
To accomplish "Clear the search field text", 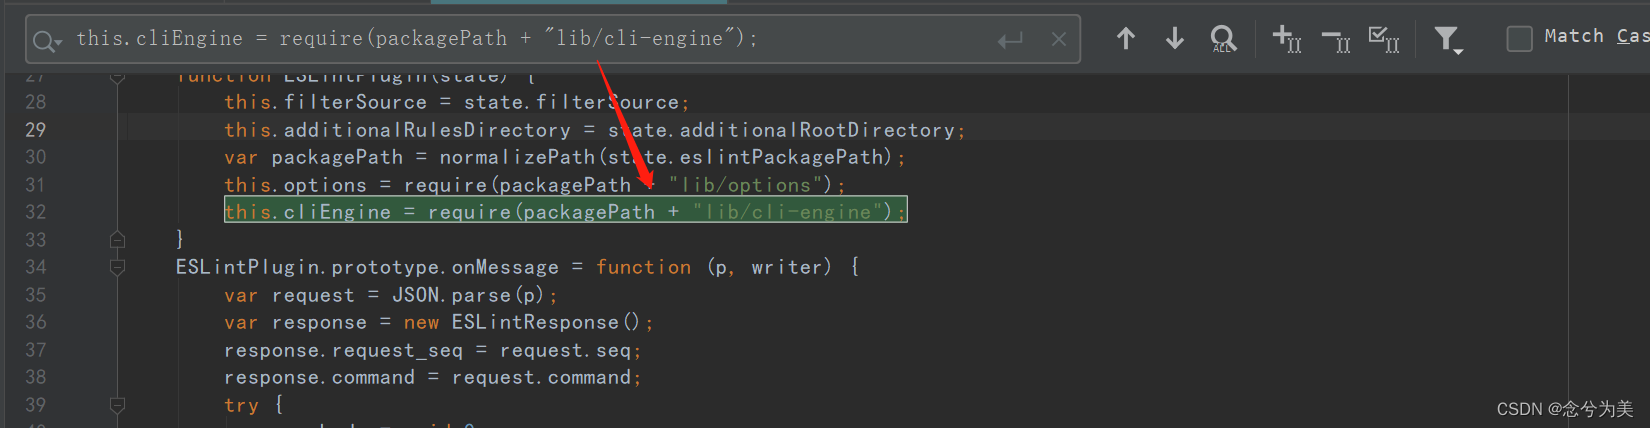I will [x=1059, y=40].
